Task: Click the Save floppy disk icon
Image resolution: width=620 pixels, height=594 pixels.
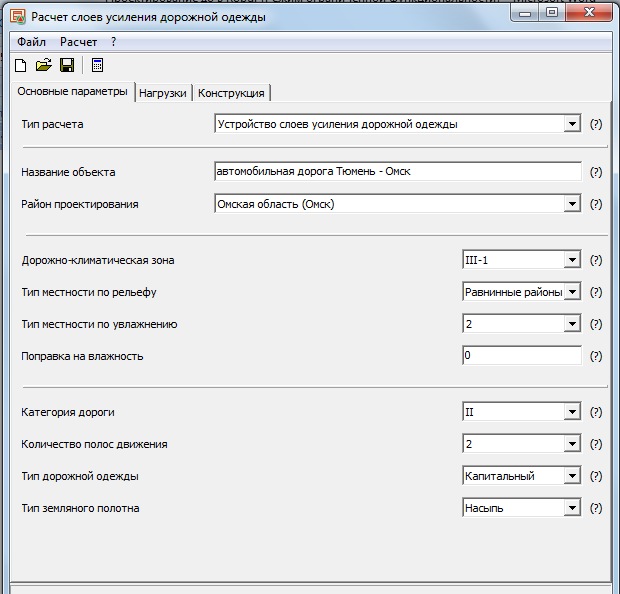Action: pos(67,65)
